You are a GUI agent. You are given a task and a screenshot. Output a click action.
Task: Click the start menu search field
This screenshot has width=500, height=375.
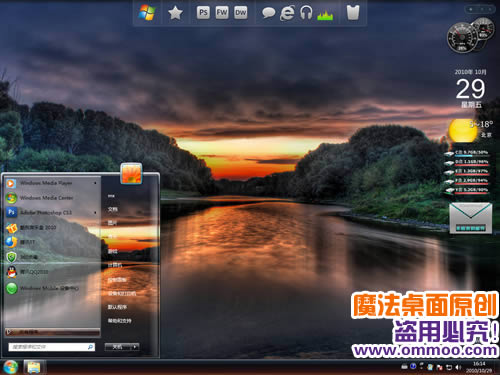click(51, 347)
